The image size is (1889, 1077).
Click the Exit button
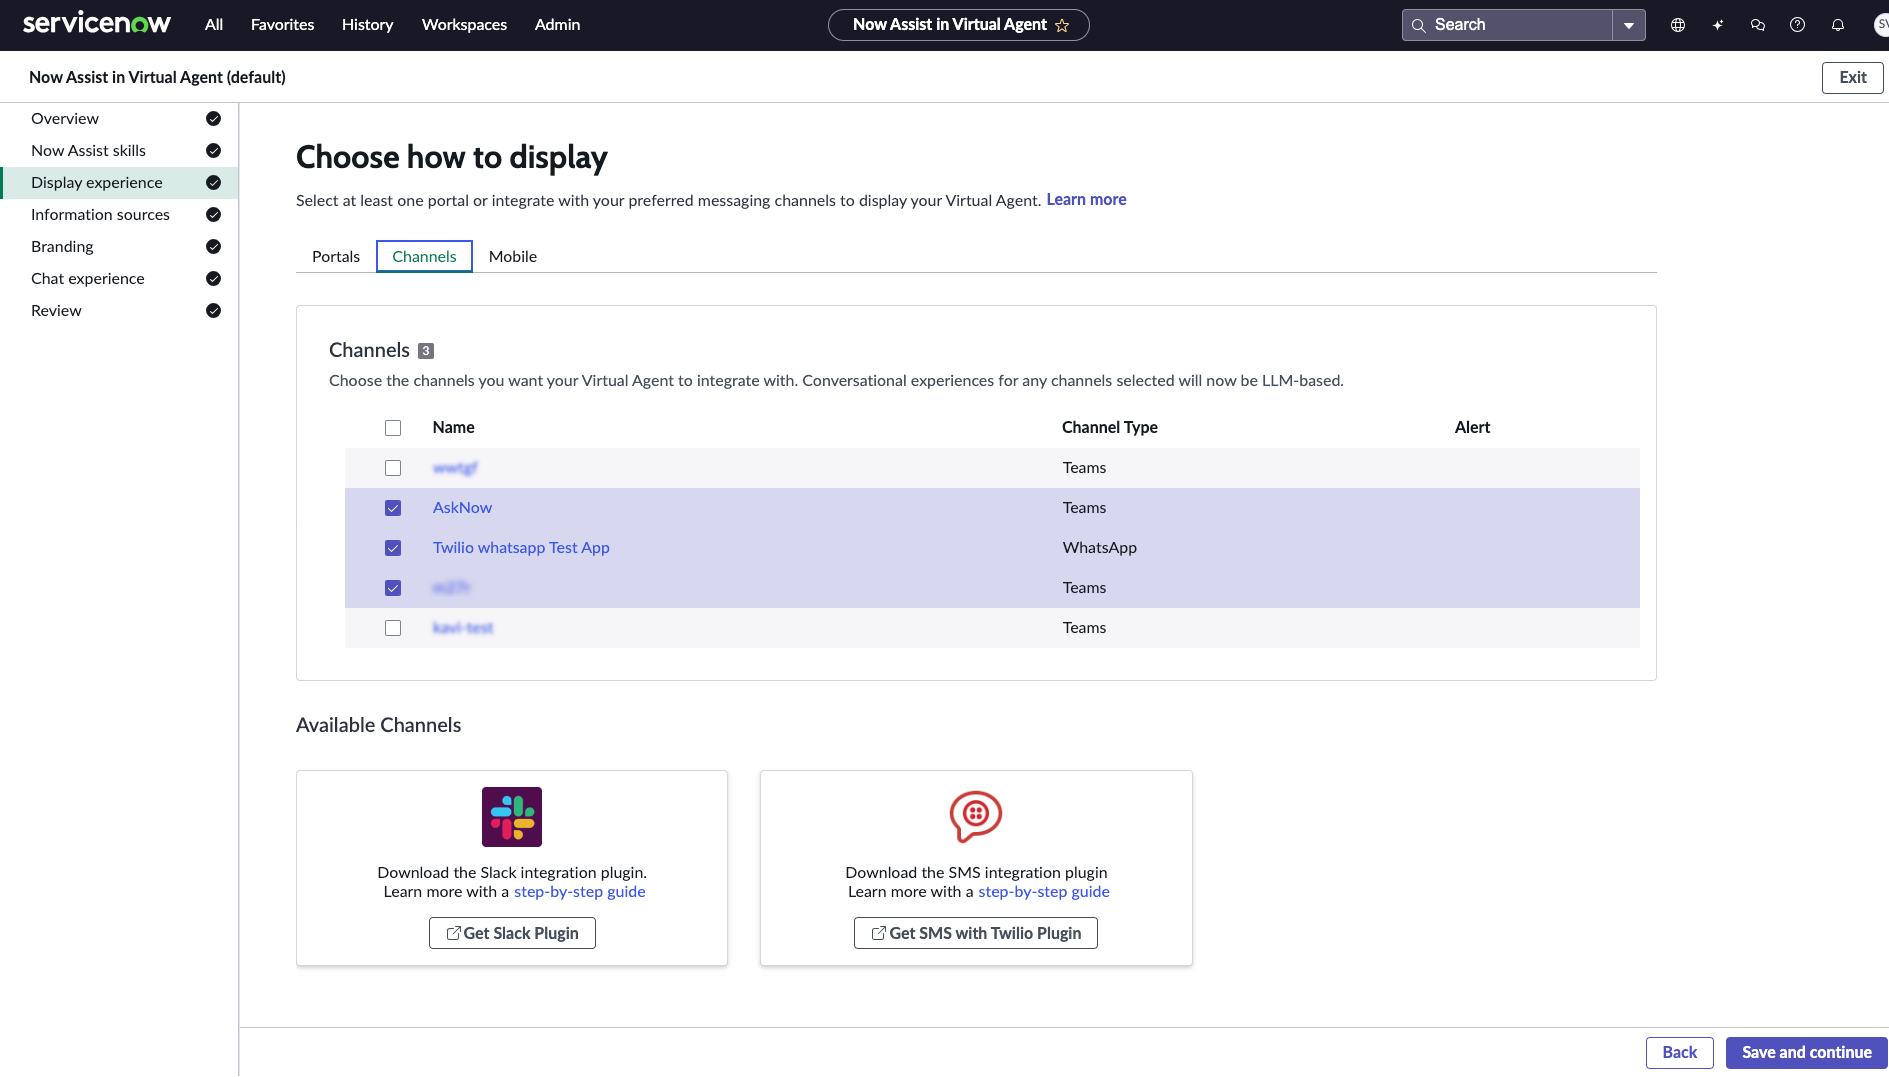(x=1852, y=77)
